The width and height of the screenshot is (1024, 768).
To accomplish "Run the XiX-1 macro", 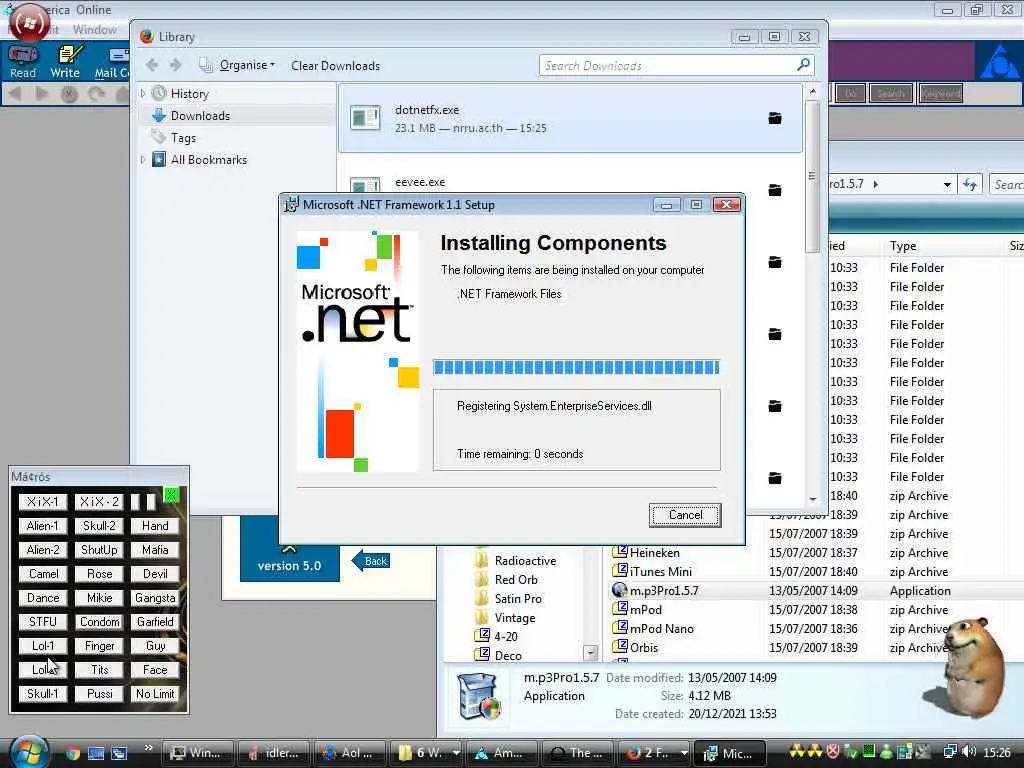I will pyautogui.click(x=43, y=502).
